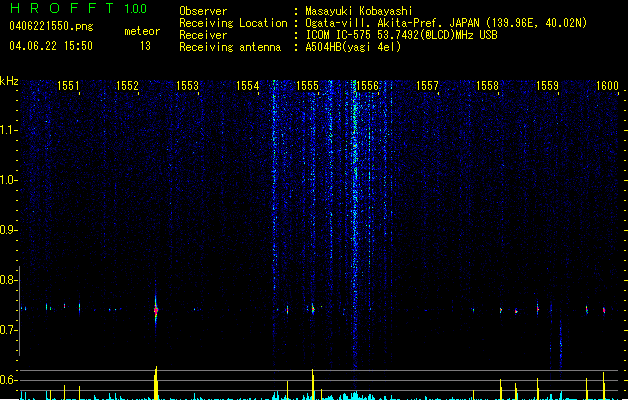Click the Receiver label
629x400 pixels.
203,35
